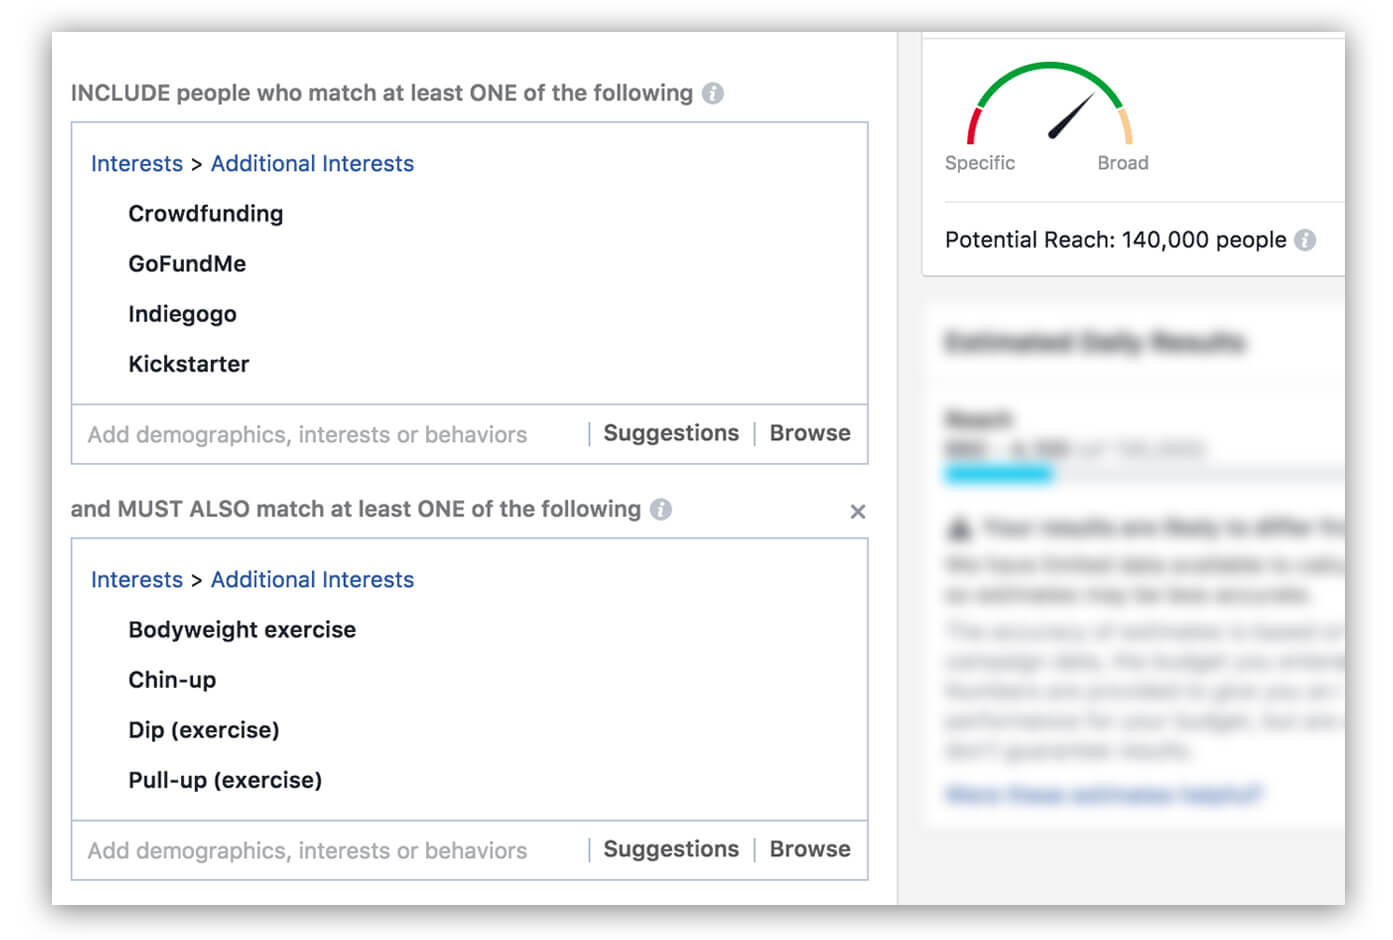Screen dimensions: 1393x940
Task: Open Browse in the second interests box
Action: (810, 849)
